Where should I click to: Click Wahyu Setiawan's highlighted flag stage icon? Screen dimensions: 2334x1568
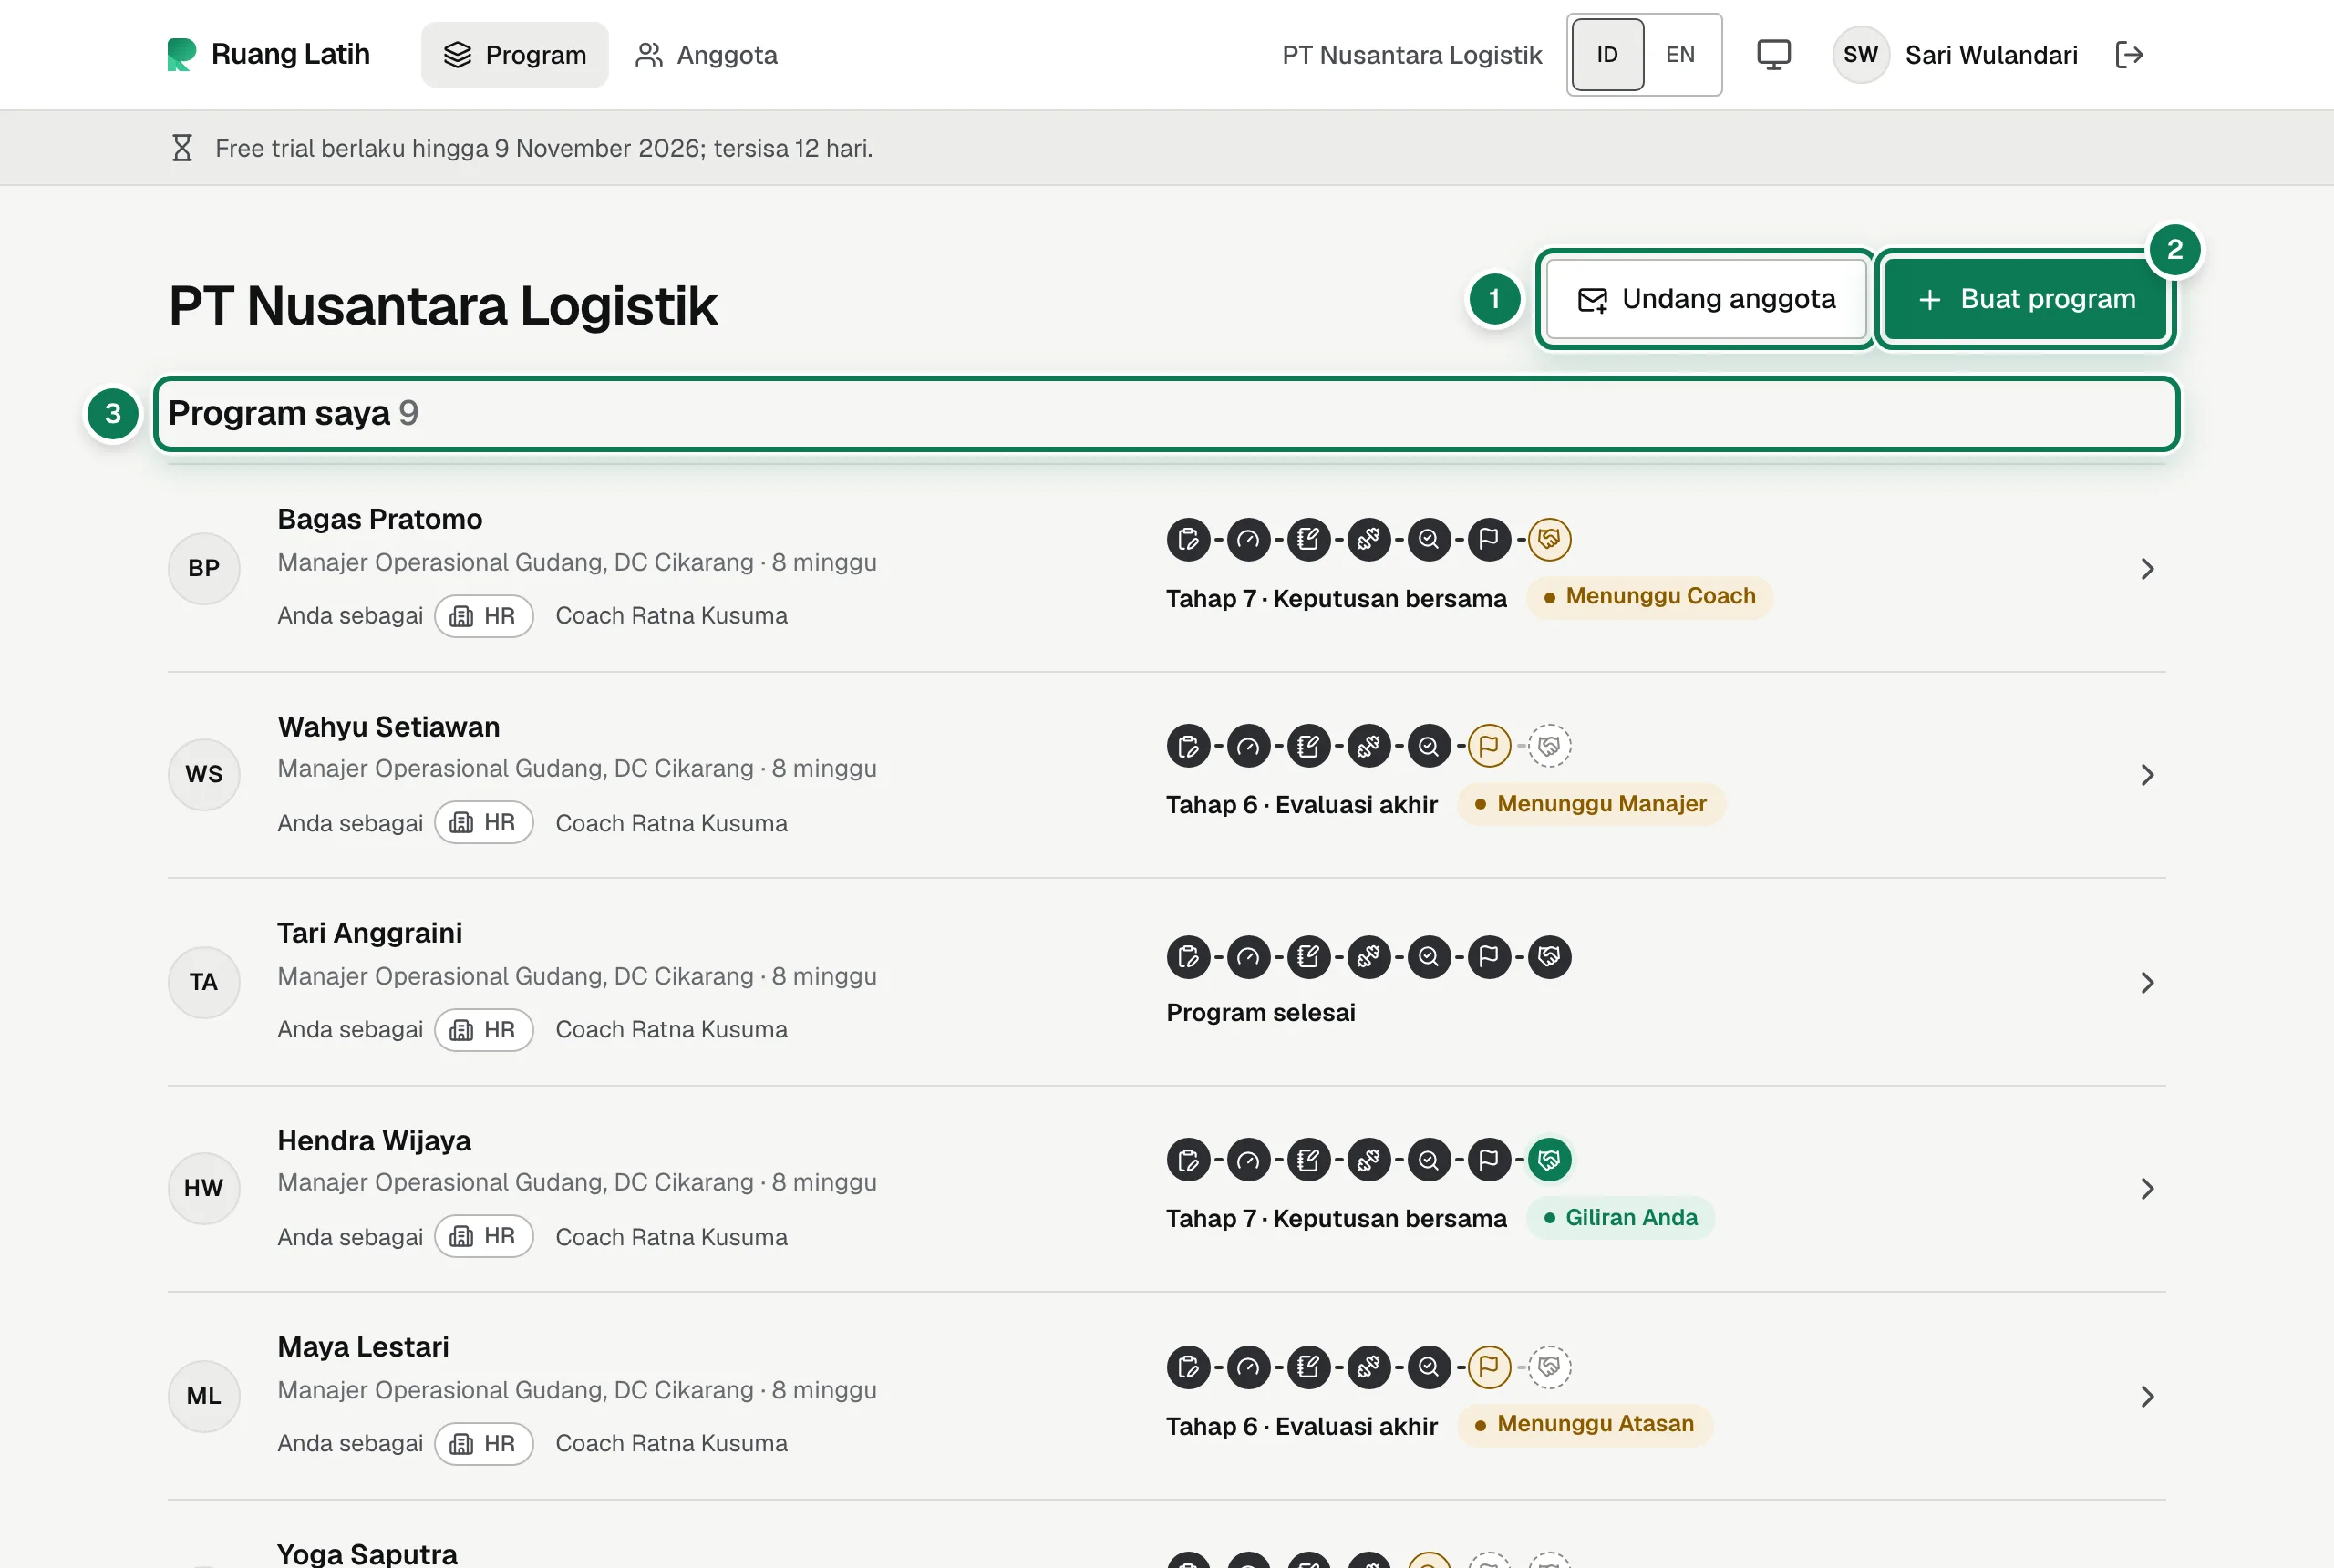[x=1489, y=746]
